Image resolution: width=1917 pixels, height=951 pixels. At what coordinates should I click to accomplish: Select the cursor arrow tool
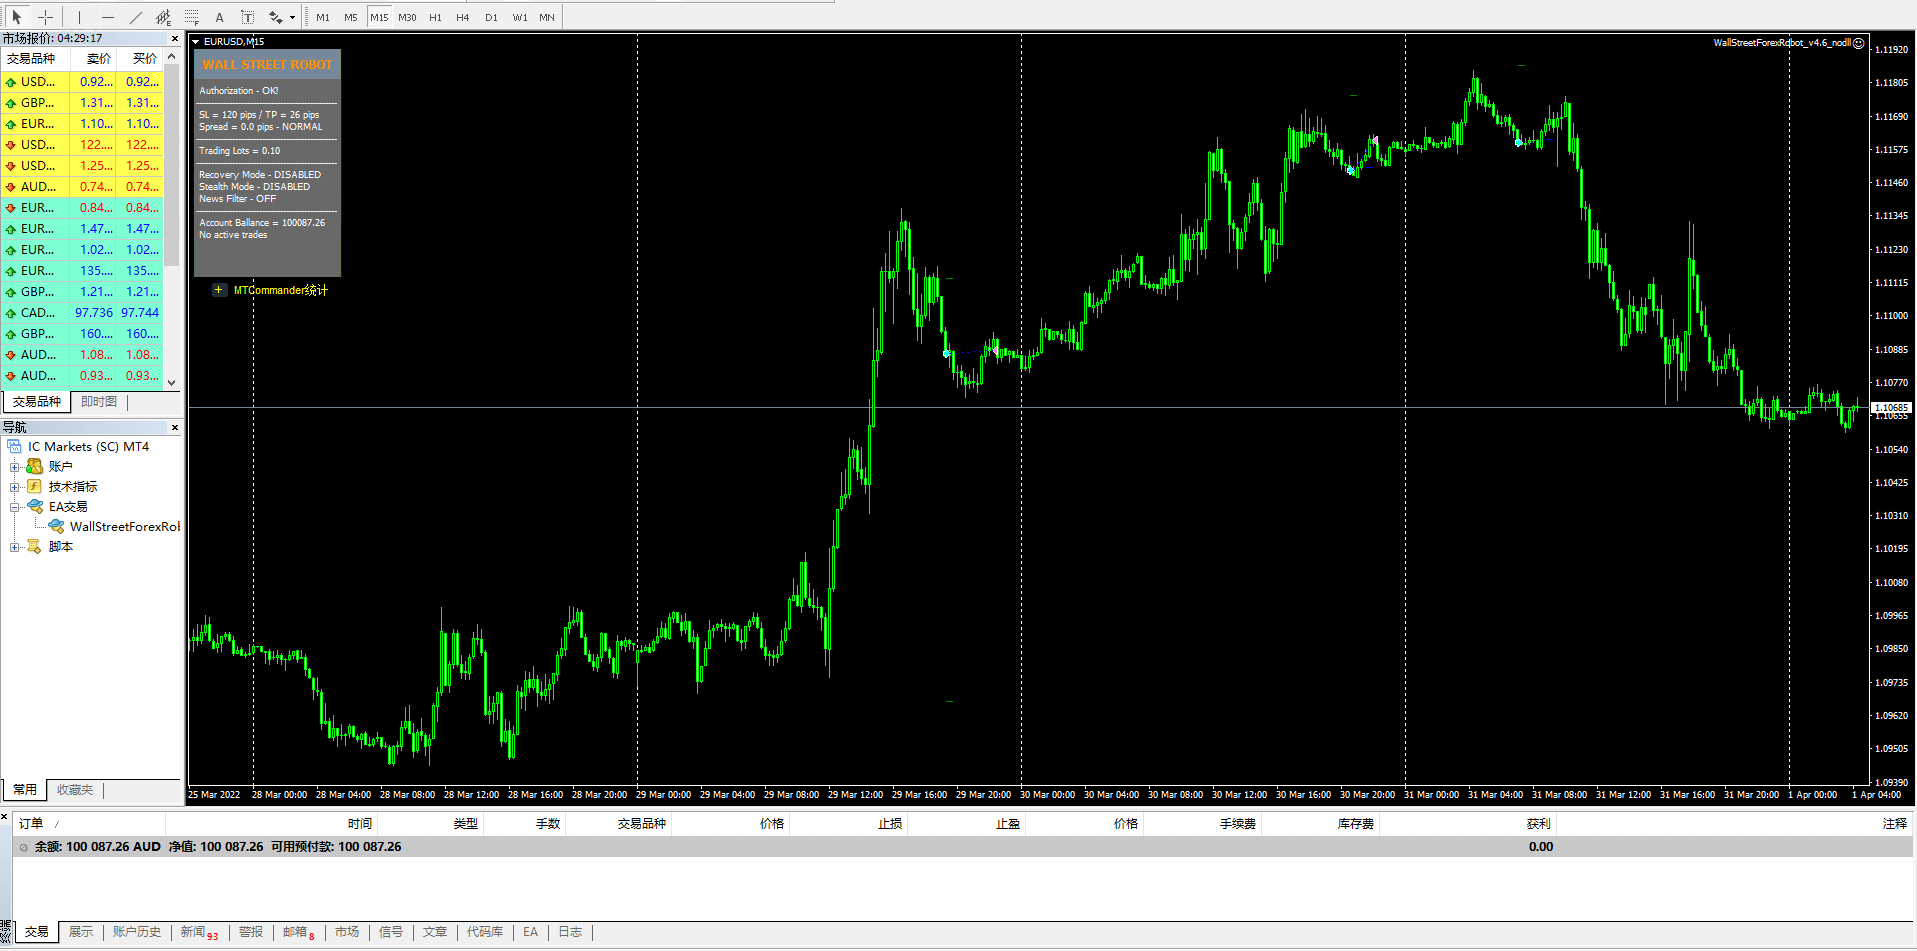coord(17,17)
